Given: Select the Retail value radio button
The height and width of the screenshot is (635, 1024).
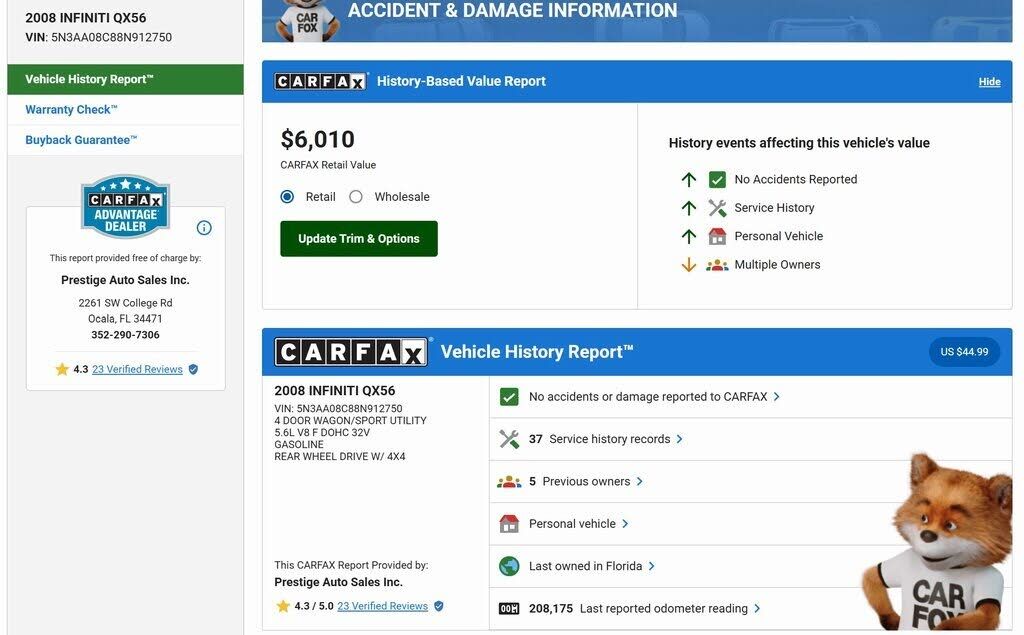Looking at the screenshot, I should 287,197.
